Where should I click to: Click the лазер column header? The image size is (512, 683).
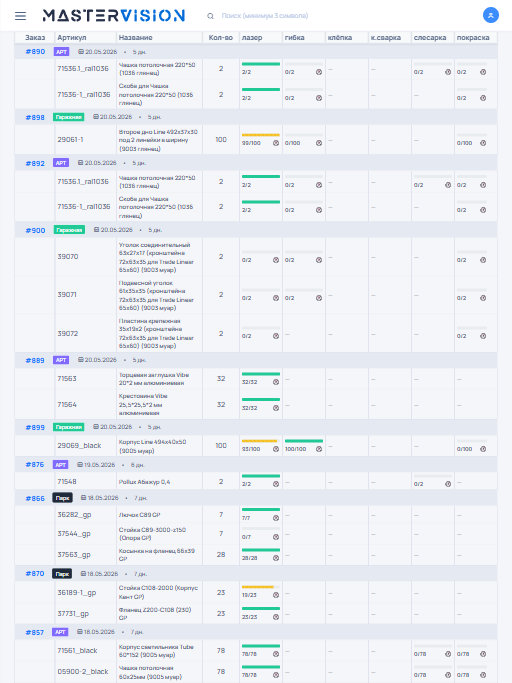[x=252, y=37]
